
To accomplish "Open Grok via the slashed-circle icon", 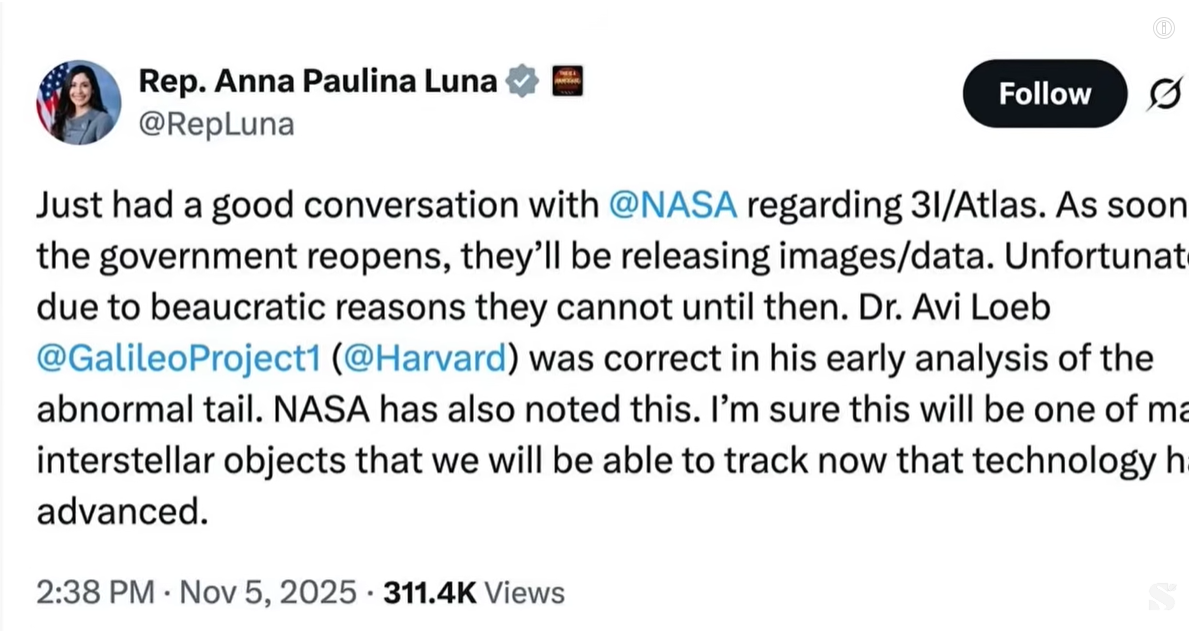I will click(x=1165, y=93).
